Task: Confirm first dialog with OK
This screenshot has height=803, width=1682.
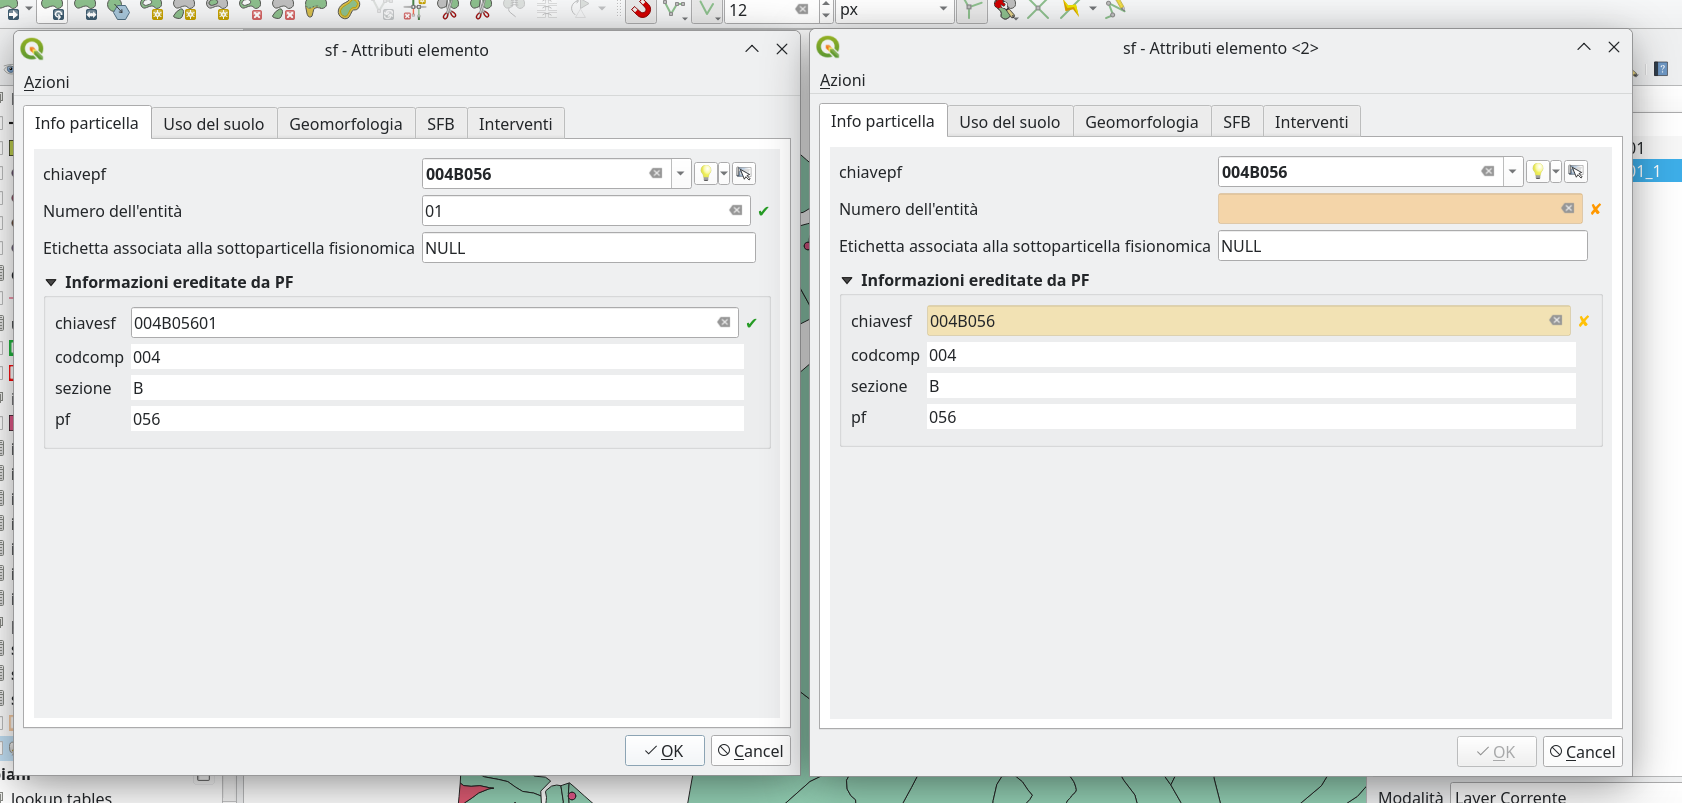Action: 665,751
